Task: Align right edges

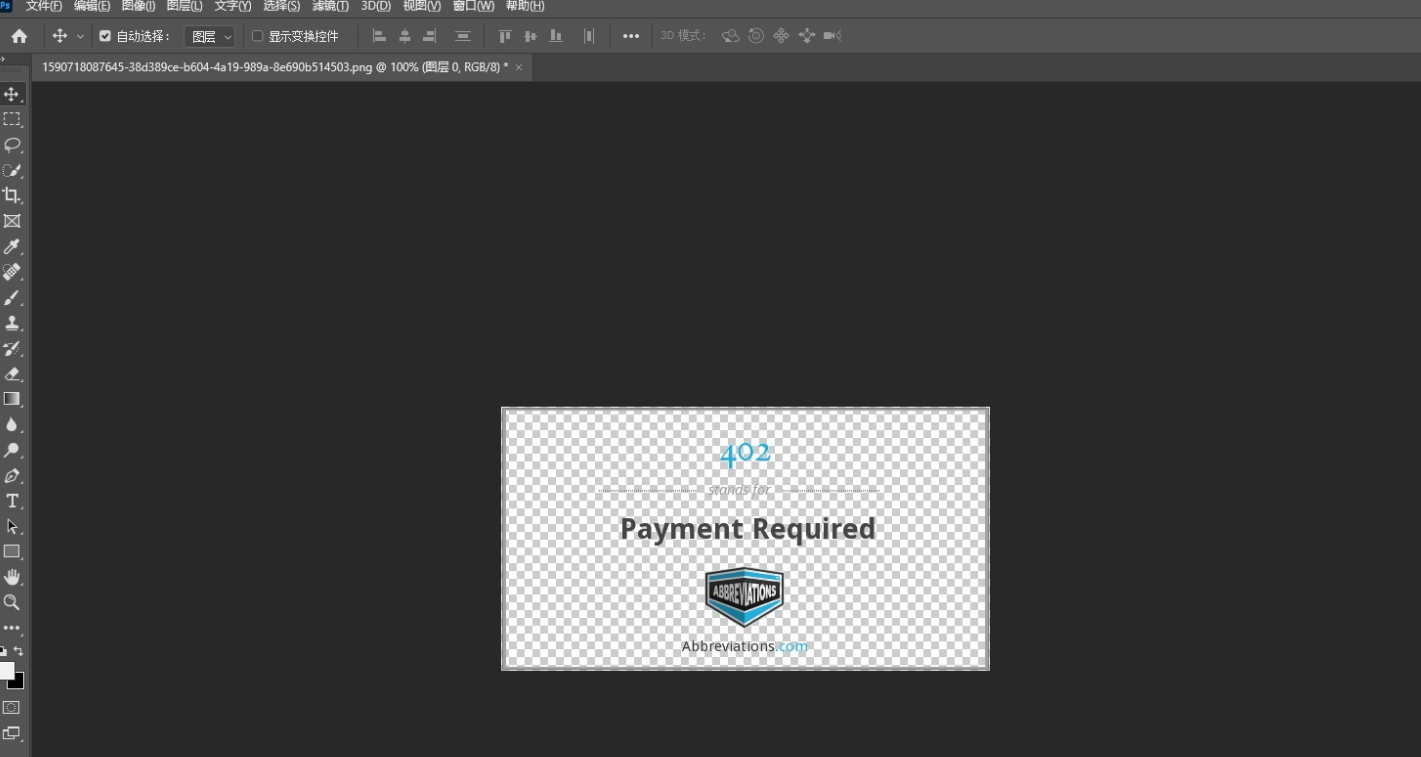Action: 430,36
